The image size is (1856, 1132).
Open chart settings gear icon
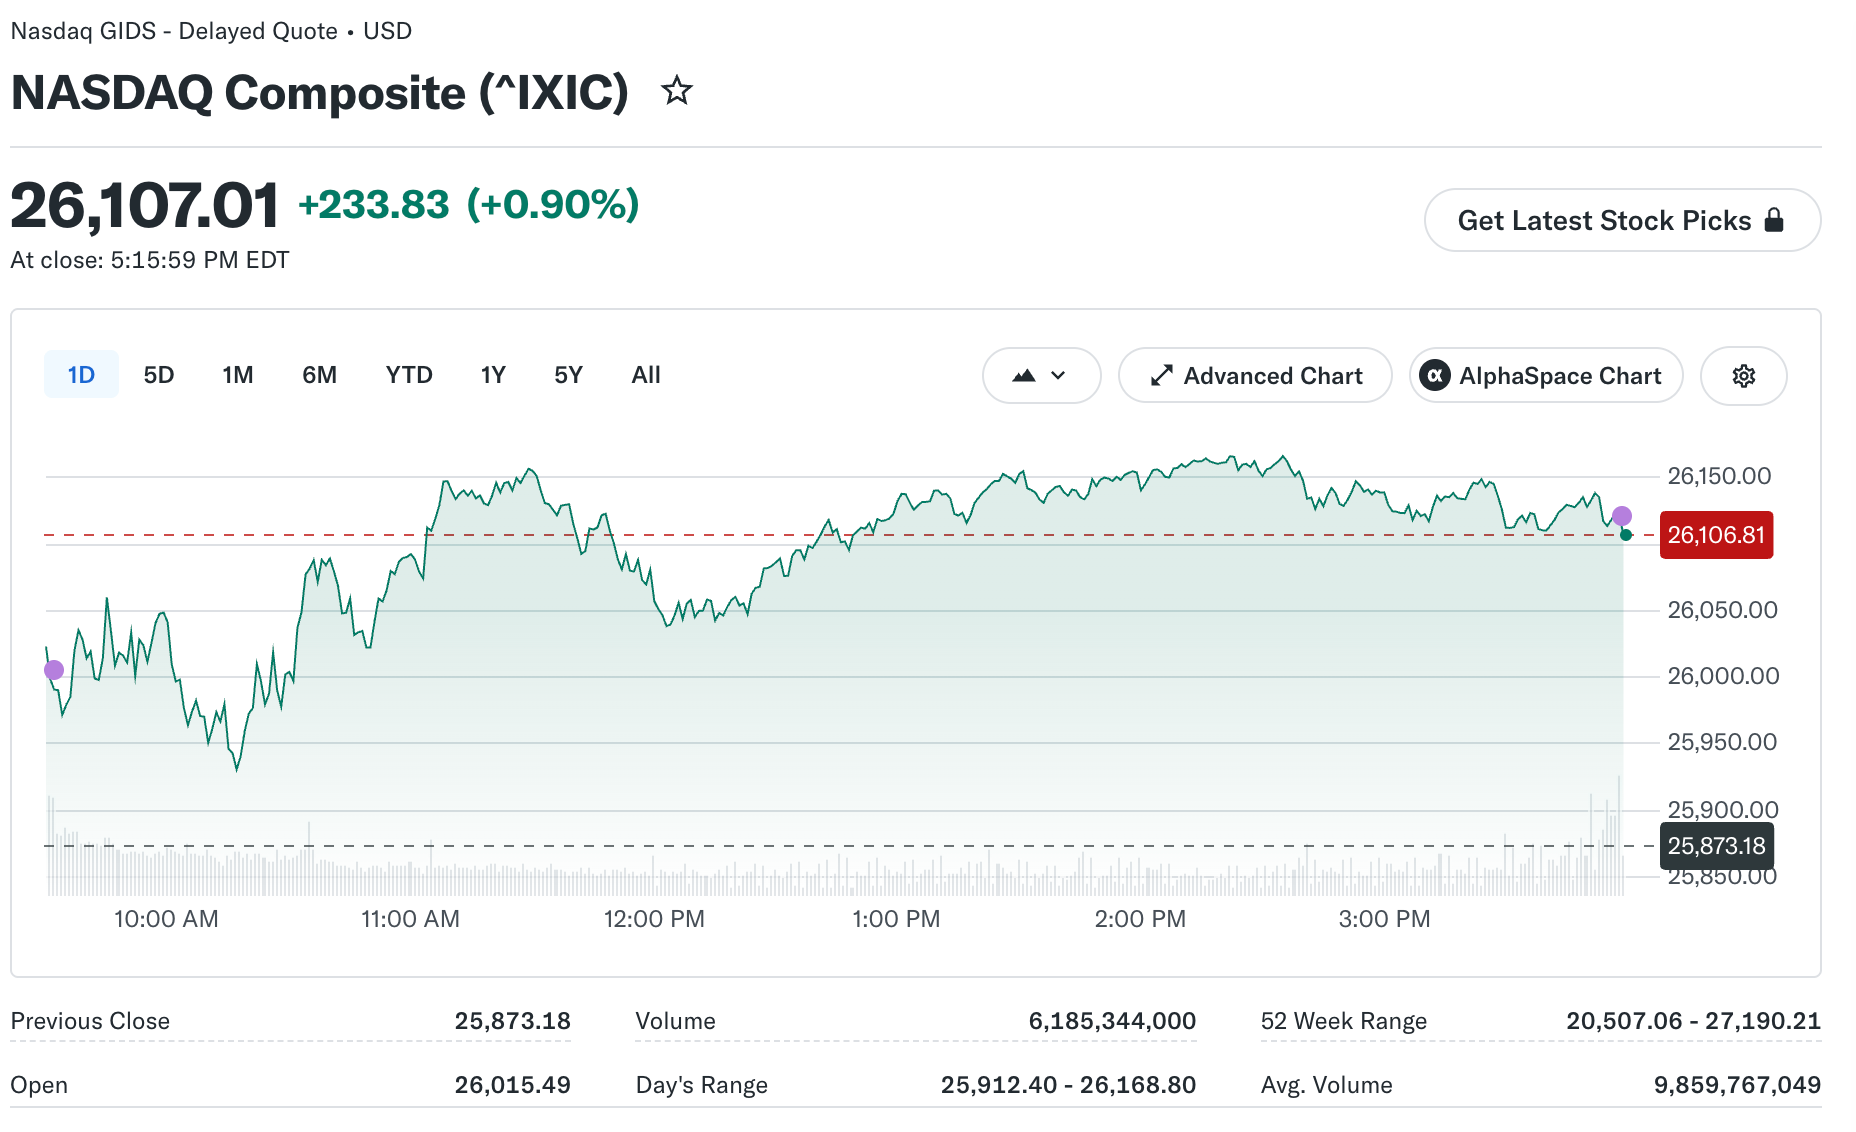coord(1743,376)
